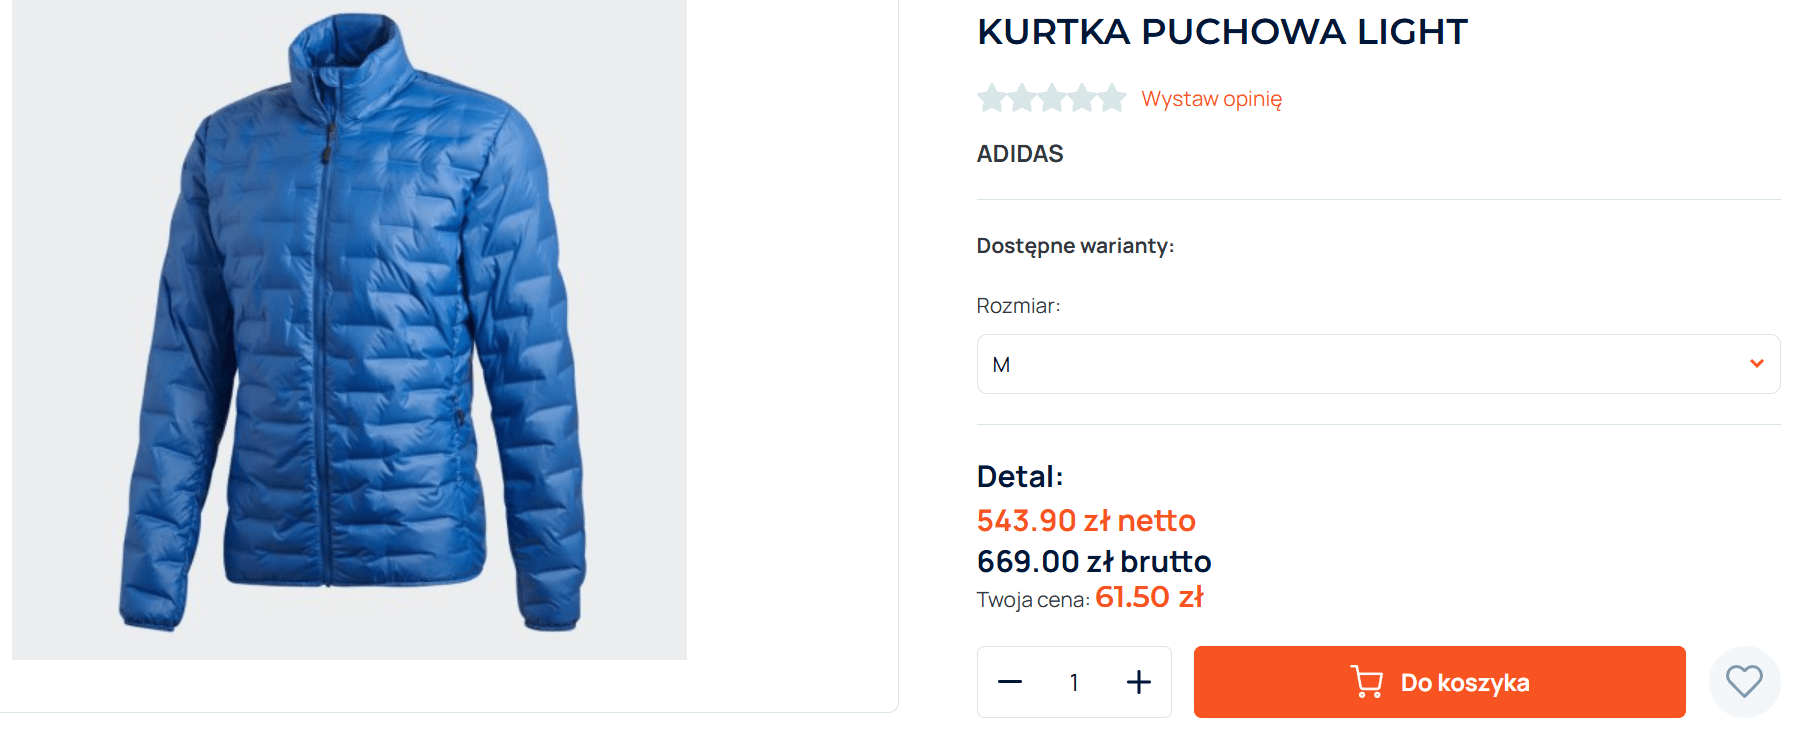Click the Twoja cena 61.50 zł price

tap(1090, 597)
